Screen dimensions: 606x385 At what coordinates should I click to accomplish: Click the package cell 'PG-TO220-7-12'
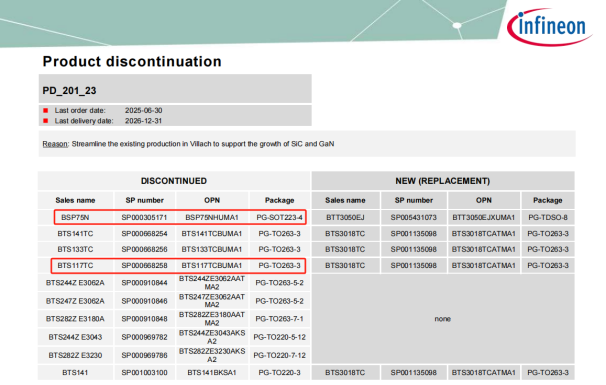point(280,355)
